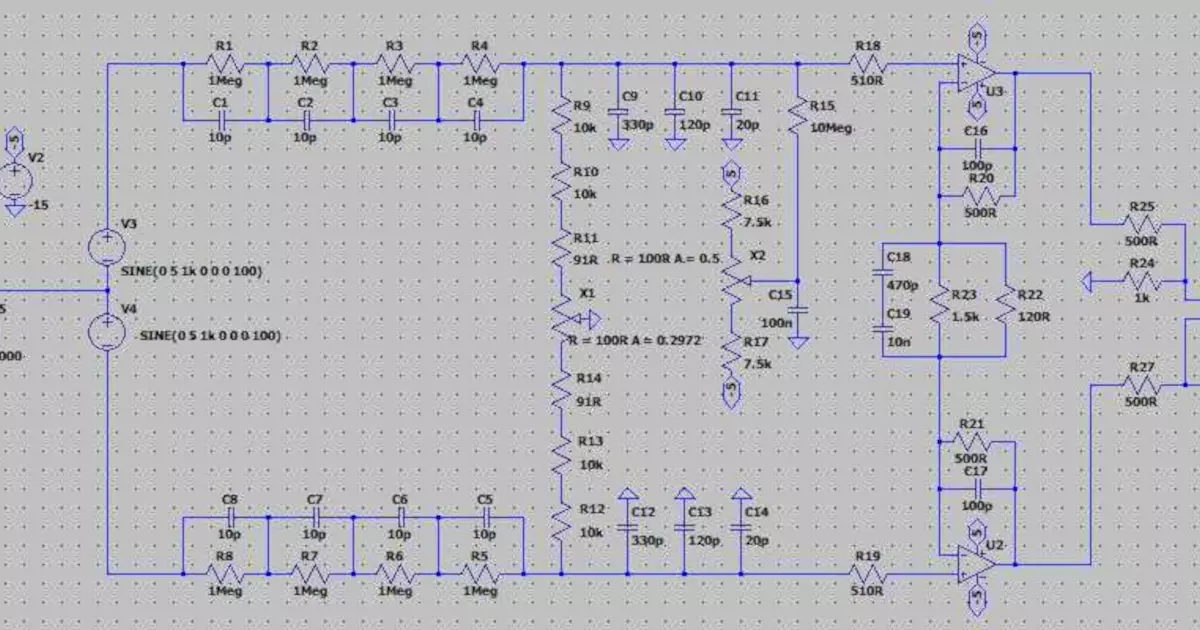This screenshot has height=630, width=1200.
Task: Click the V2 DC voltage source
Action: 17,180
